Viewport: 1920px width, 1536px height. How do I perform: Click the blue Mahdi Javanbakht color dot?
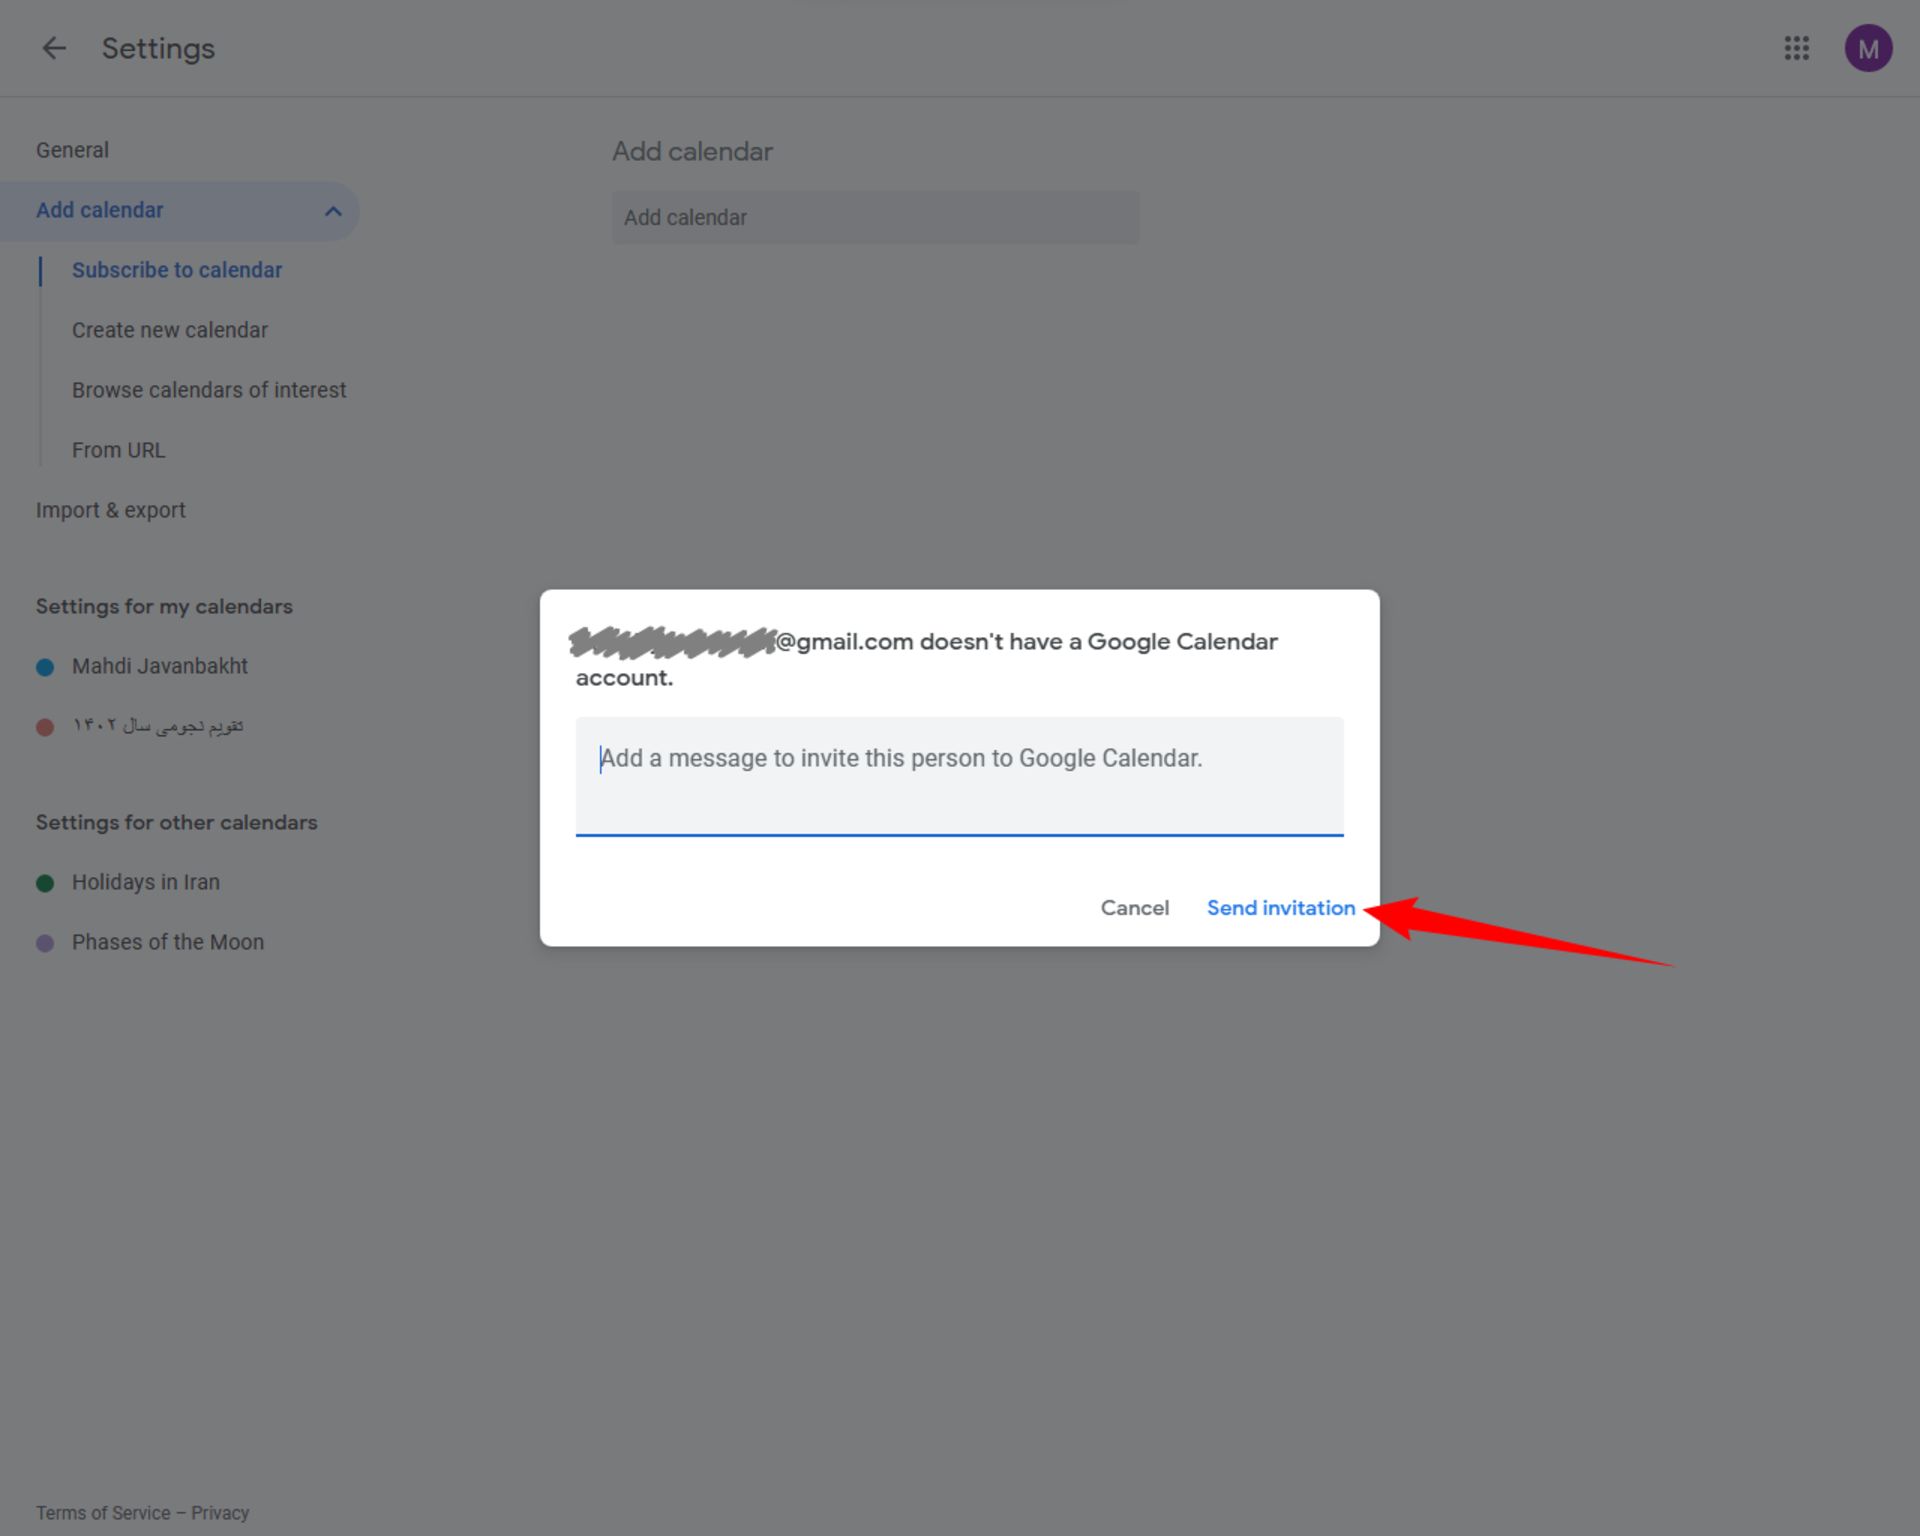point(45,667)
